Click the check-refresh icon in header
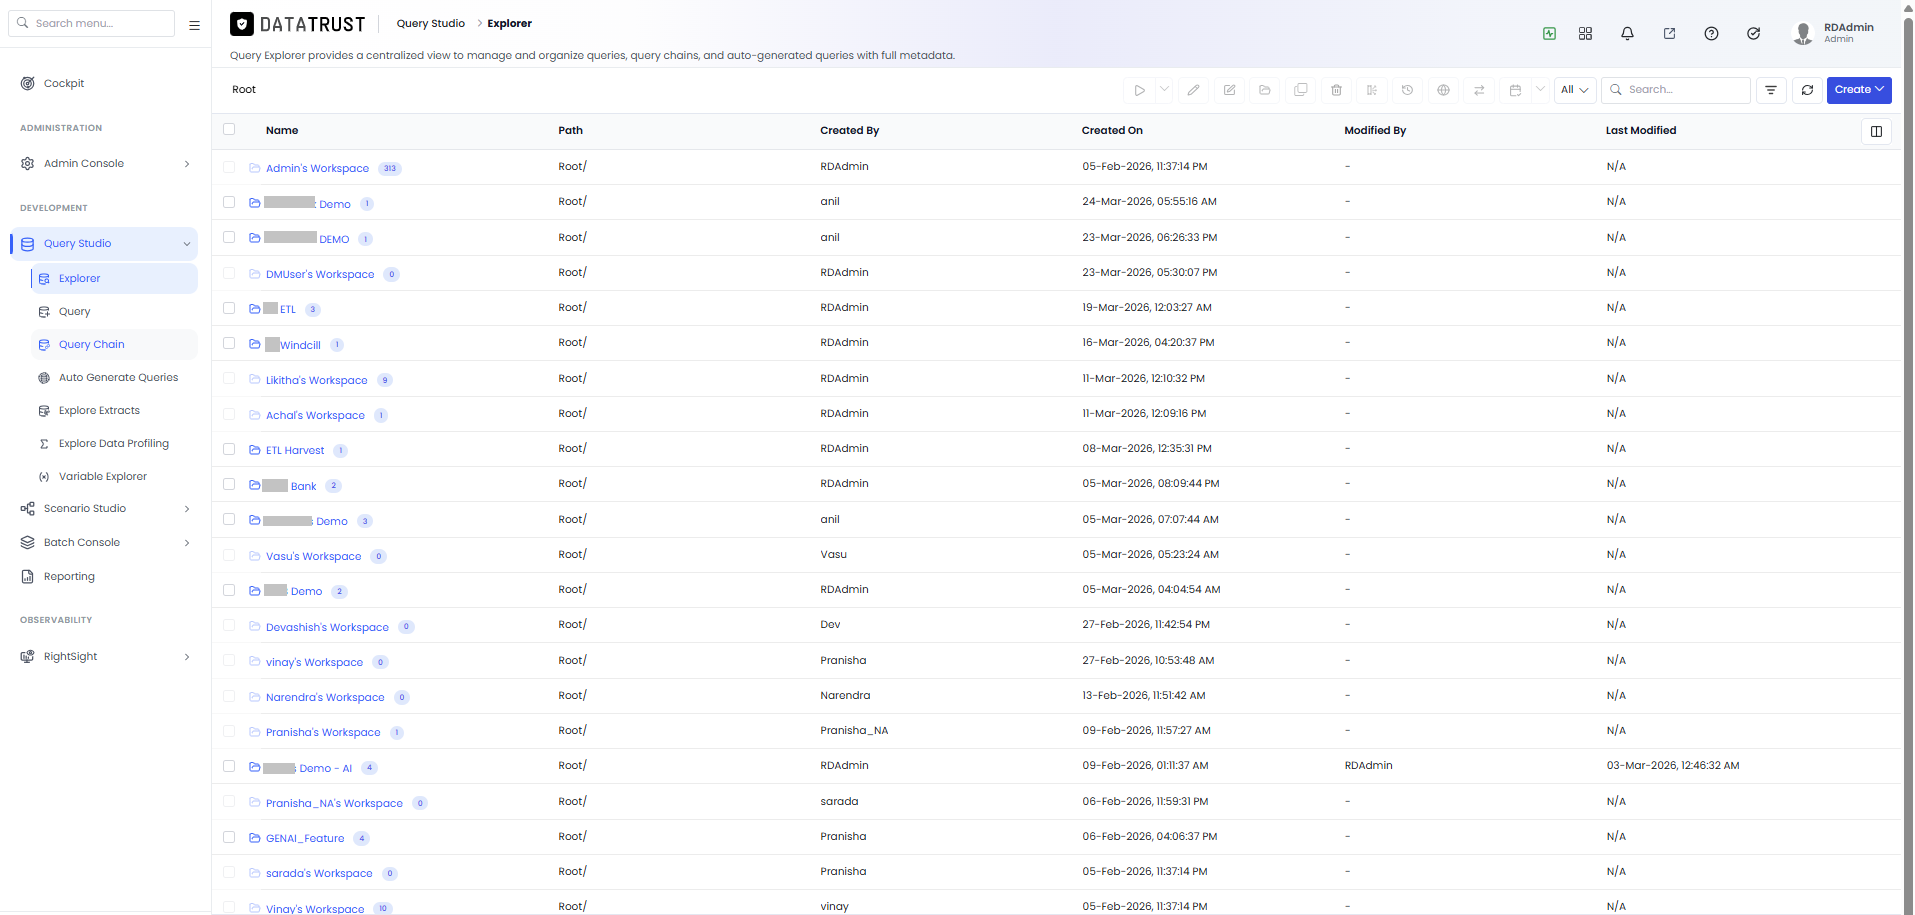The width and height of the screenshot is (1915, 915). click(x=1753, y=33)
